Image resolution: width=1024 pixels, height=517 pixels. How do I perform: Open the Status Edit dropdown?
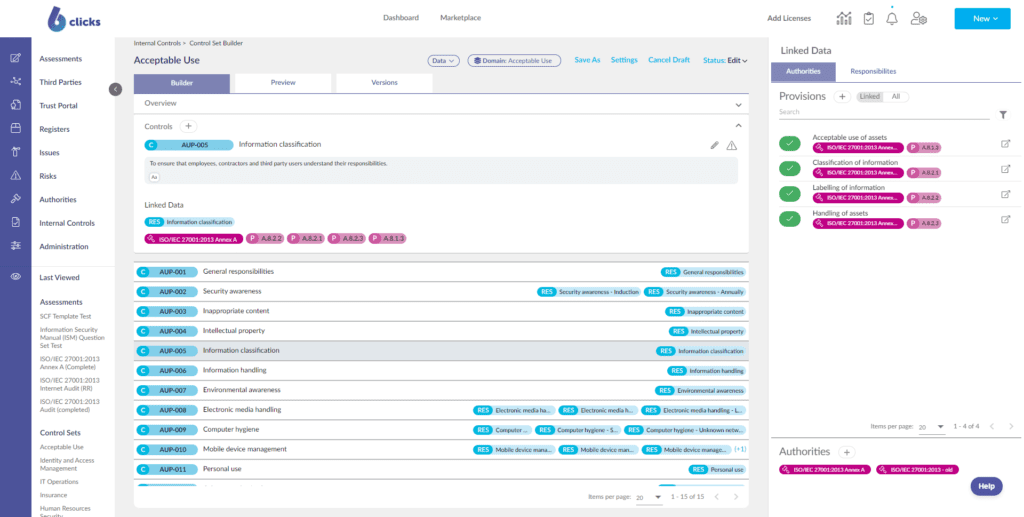tap(725, 60)
